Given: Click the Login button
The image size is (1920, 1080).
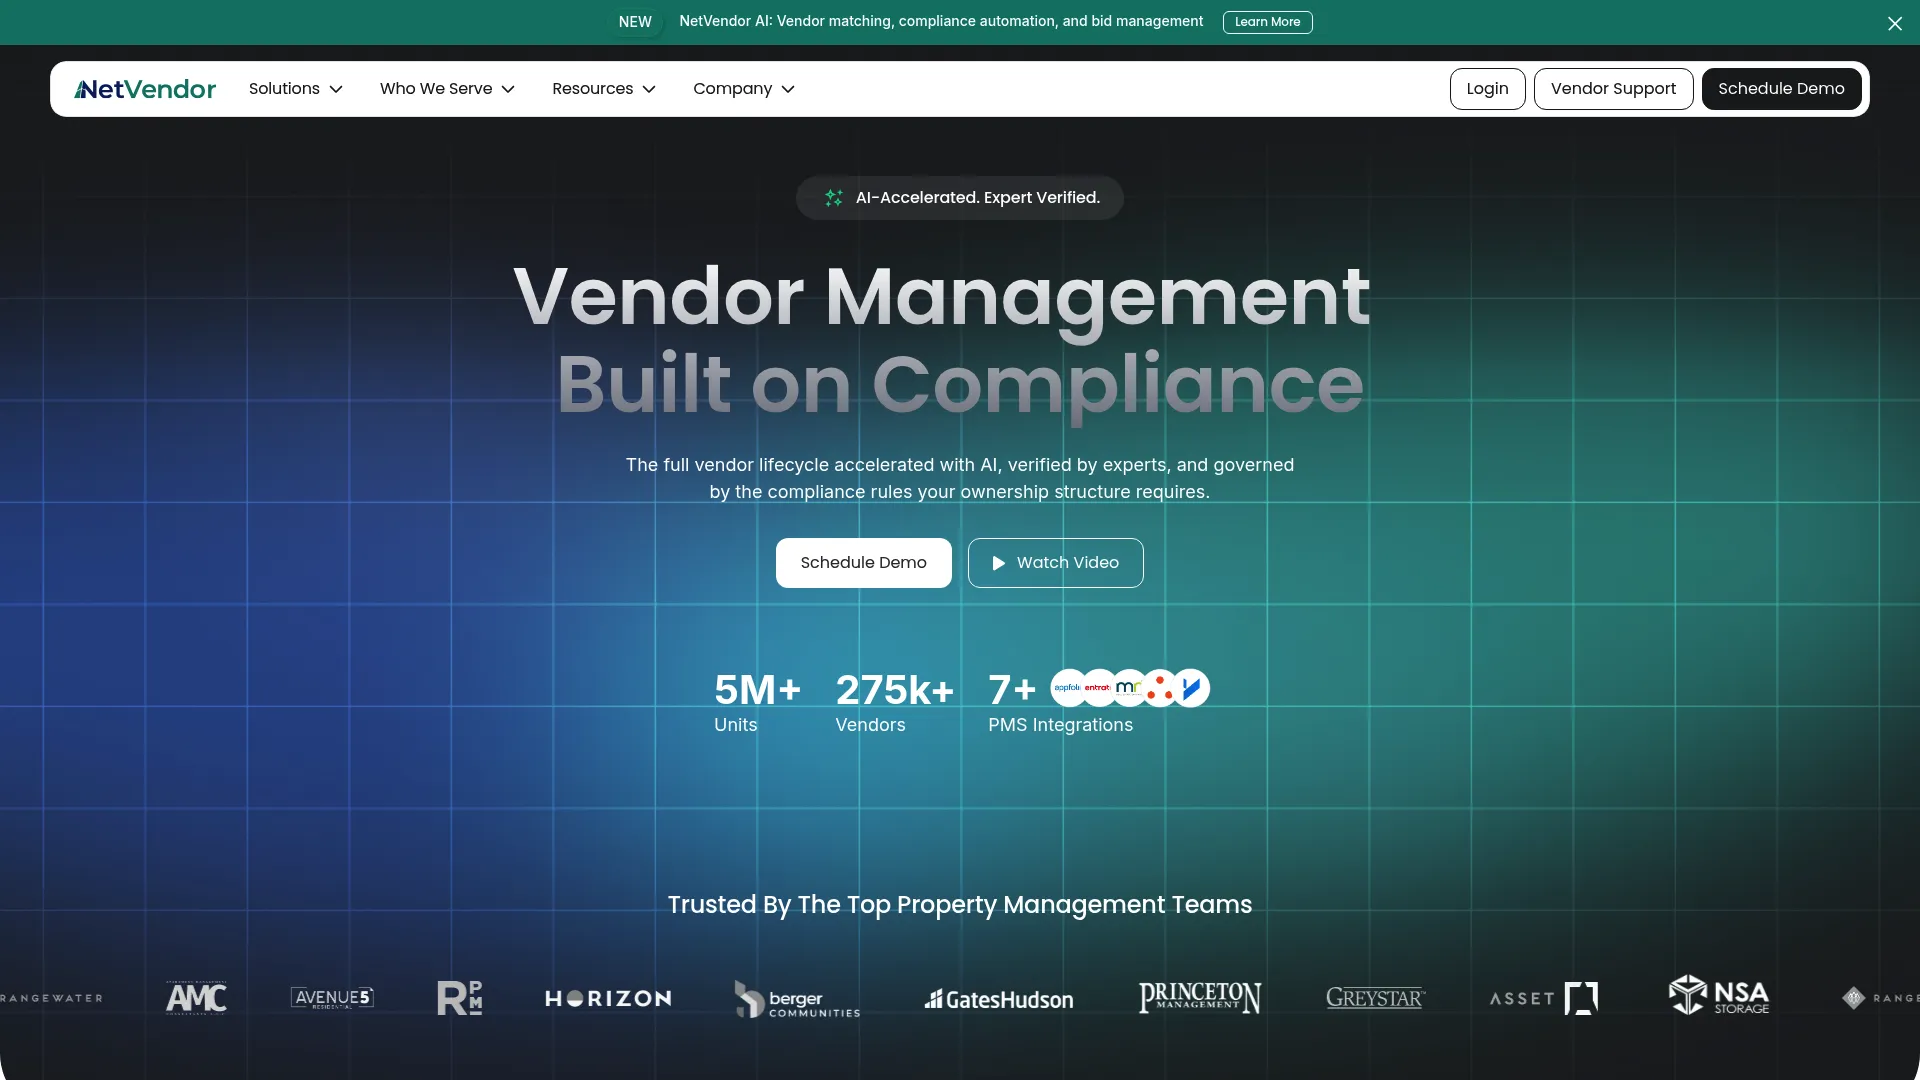Looking at the screenshot, I should click(1487, 89).
